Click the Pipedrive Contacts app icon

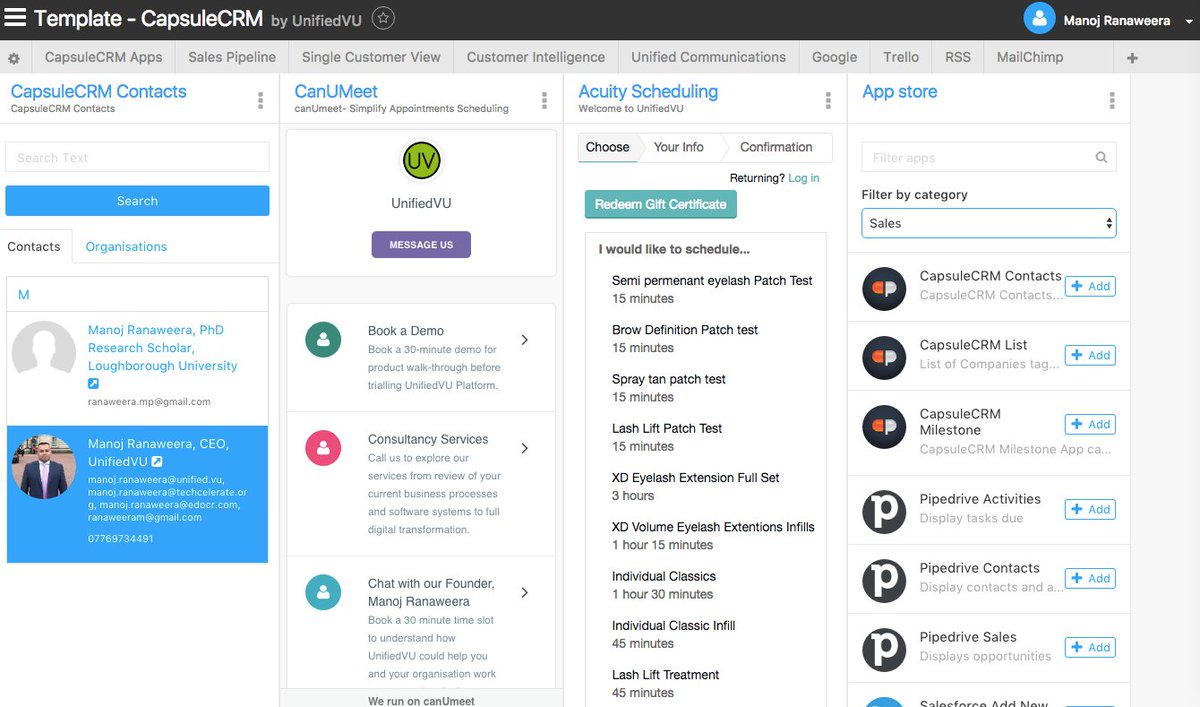[884, 580]
